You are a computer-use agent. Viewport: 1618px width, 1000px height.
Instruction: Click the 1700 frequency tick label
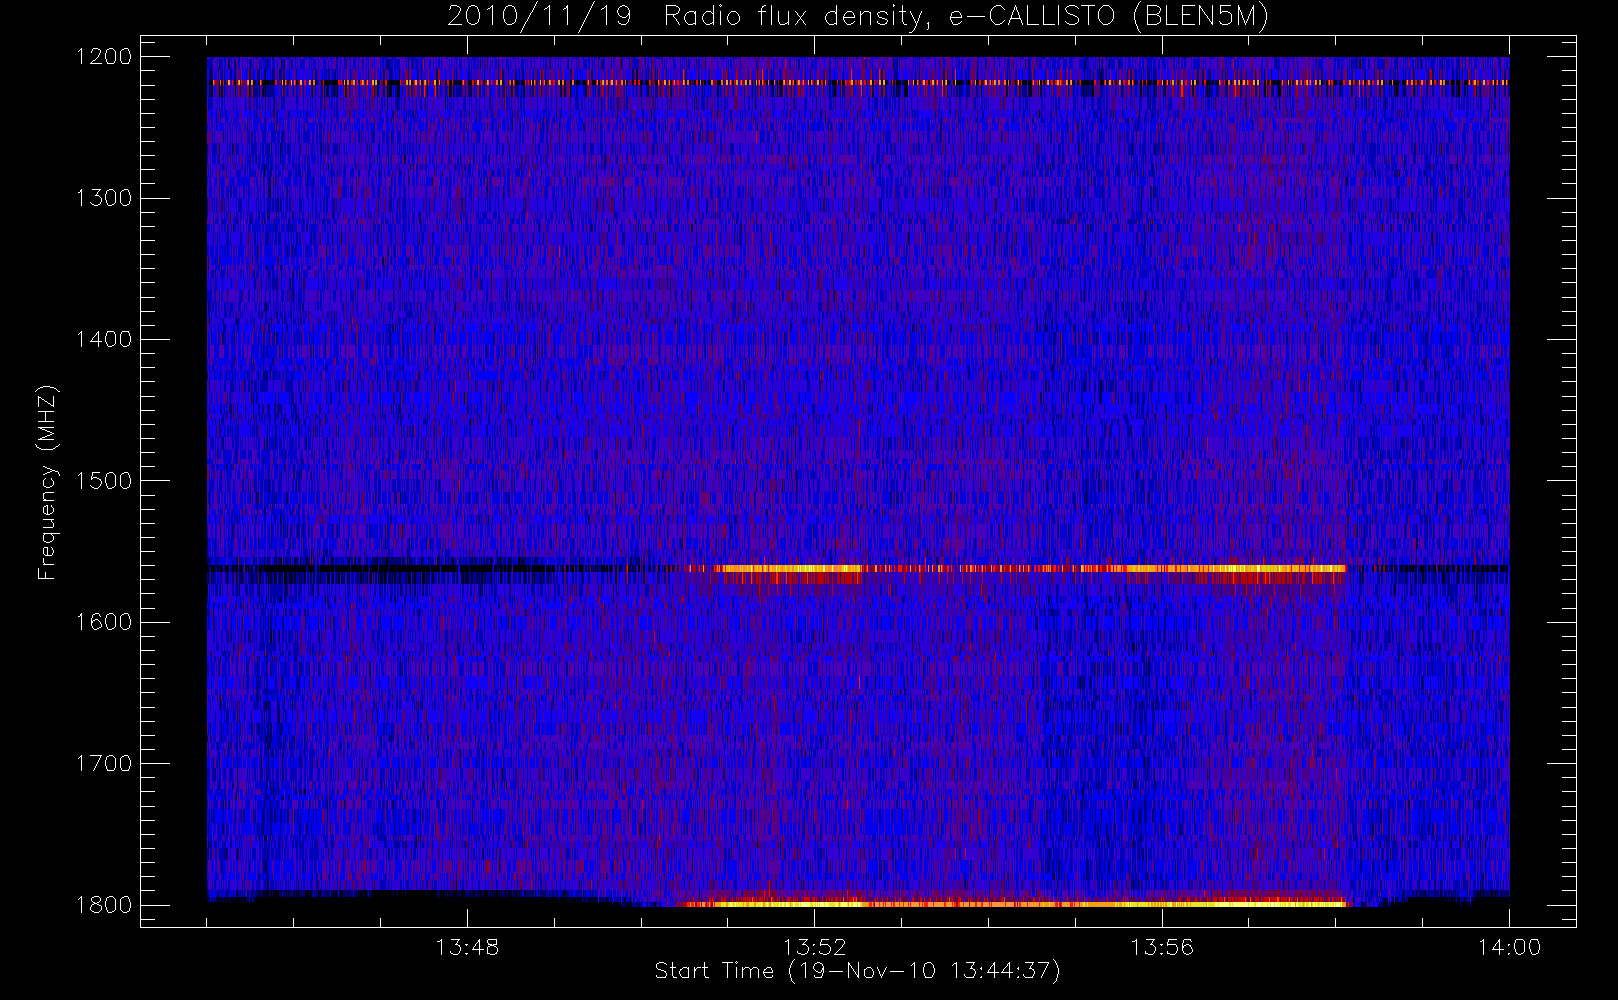(104, 764)
